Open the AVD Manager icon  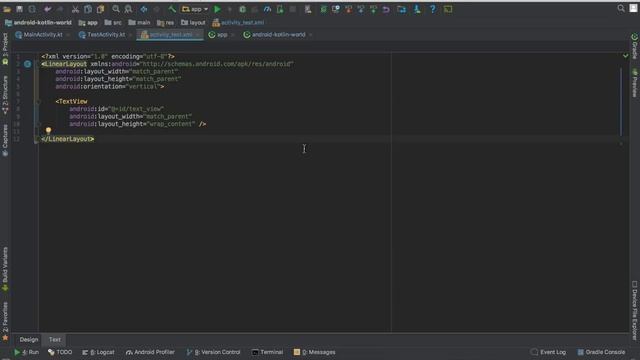(x=308, y=9)
